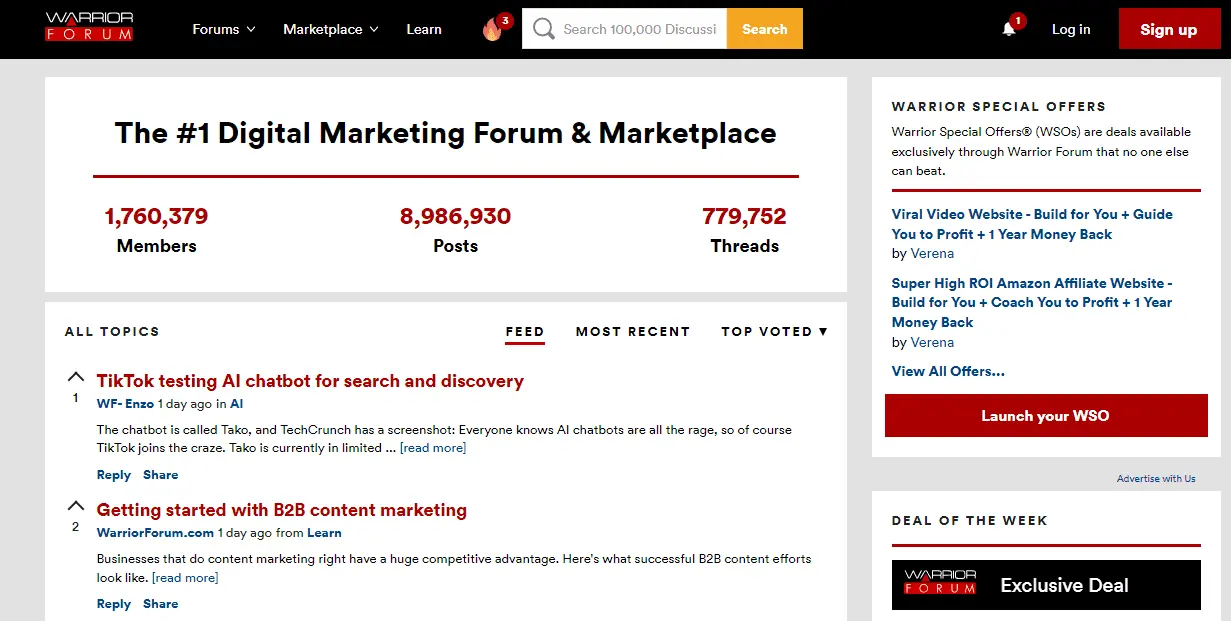Click the flame trending icon
1231x621 pixels.
click(x=492, y=30)
